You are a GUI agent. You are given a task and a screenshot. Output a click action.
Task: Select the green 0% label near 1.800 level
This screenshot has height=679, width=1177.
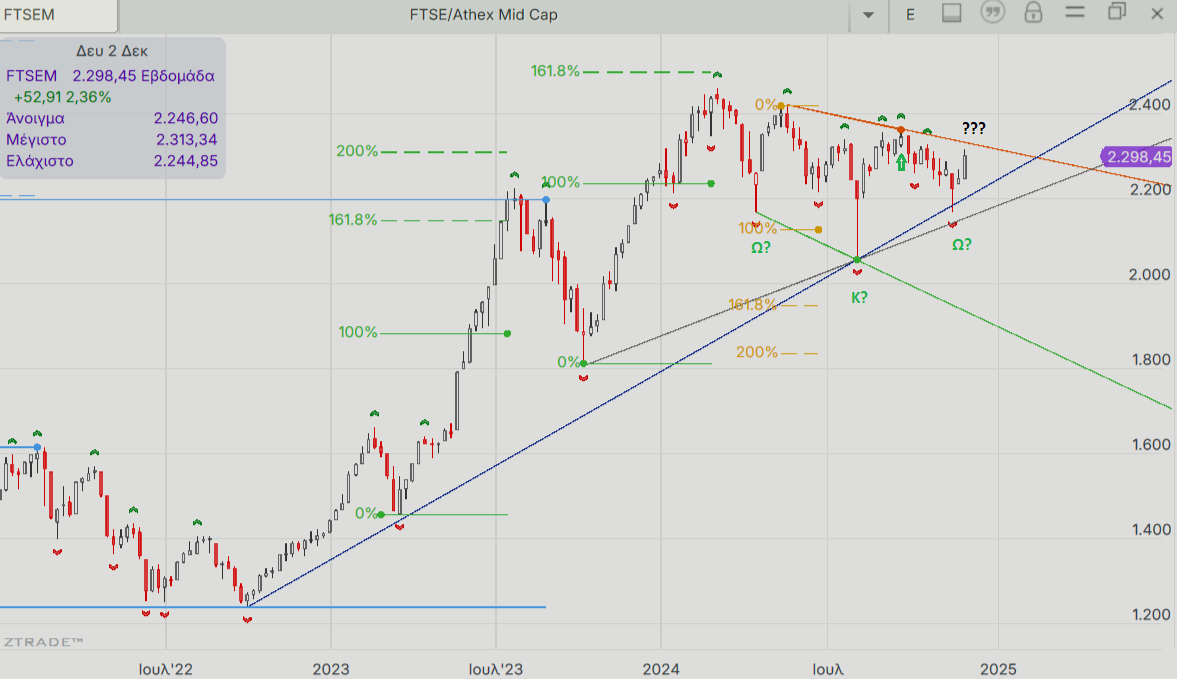point(568,362)
